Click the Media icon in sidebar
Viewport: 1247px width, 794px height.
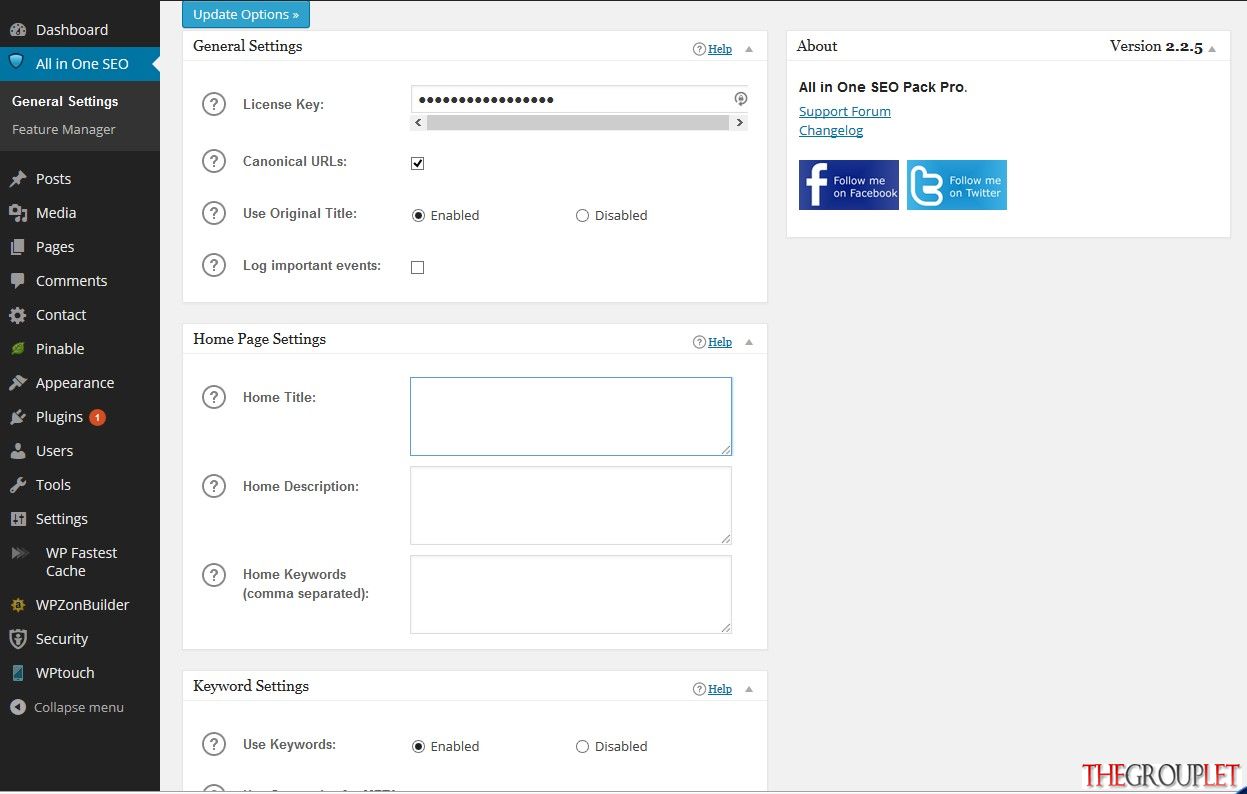tap(18, 213)
